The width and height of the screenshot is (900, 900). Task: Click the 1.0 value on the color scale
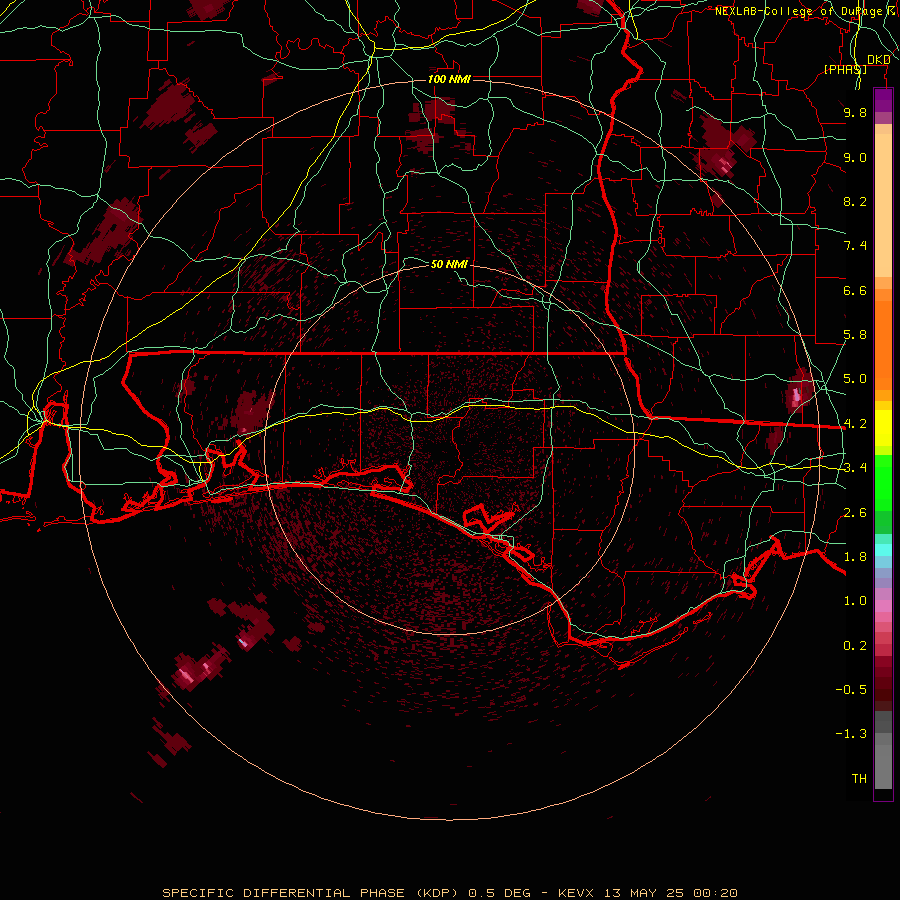[855, 601]
